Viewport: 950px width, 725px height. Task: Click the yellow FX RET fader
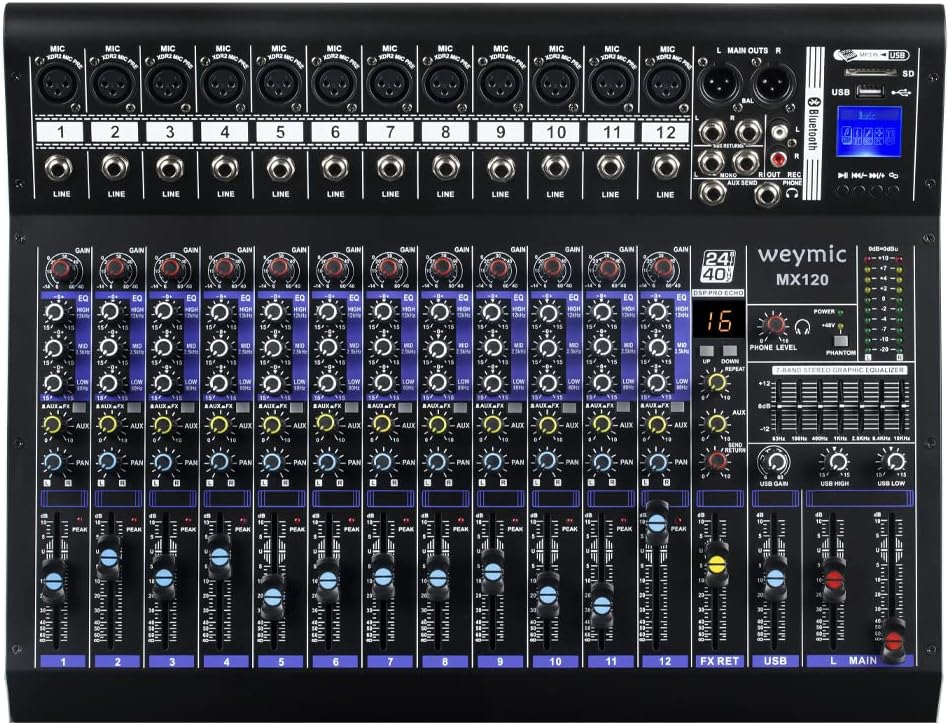tap(716, 565)
